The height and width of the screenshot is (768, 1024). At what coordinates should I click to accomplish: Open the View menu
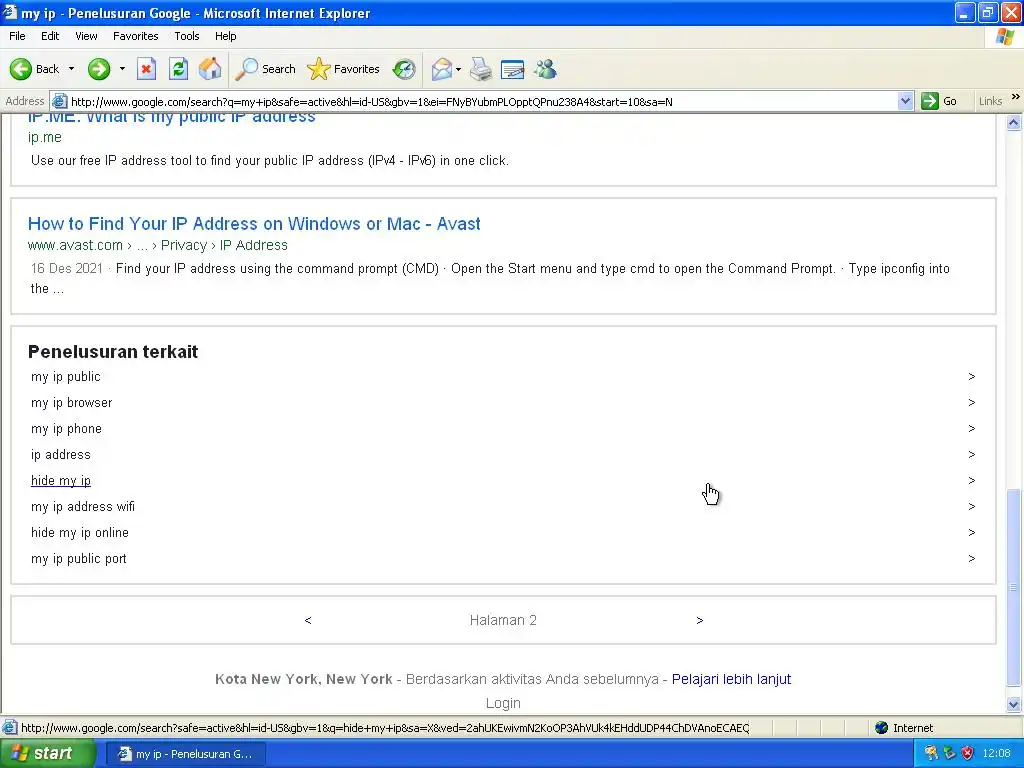[x=86, y=36]
